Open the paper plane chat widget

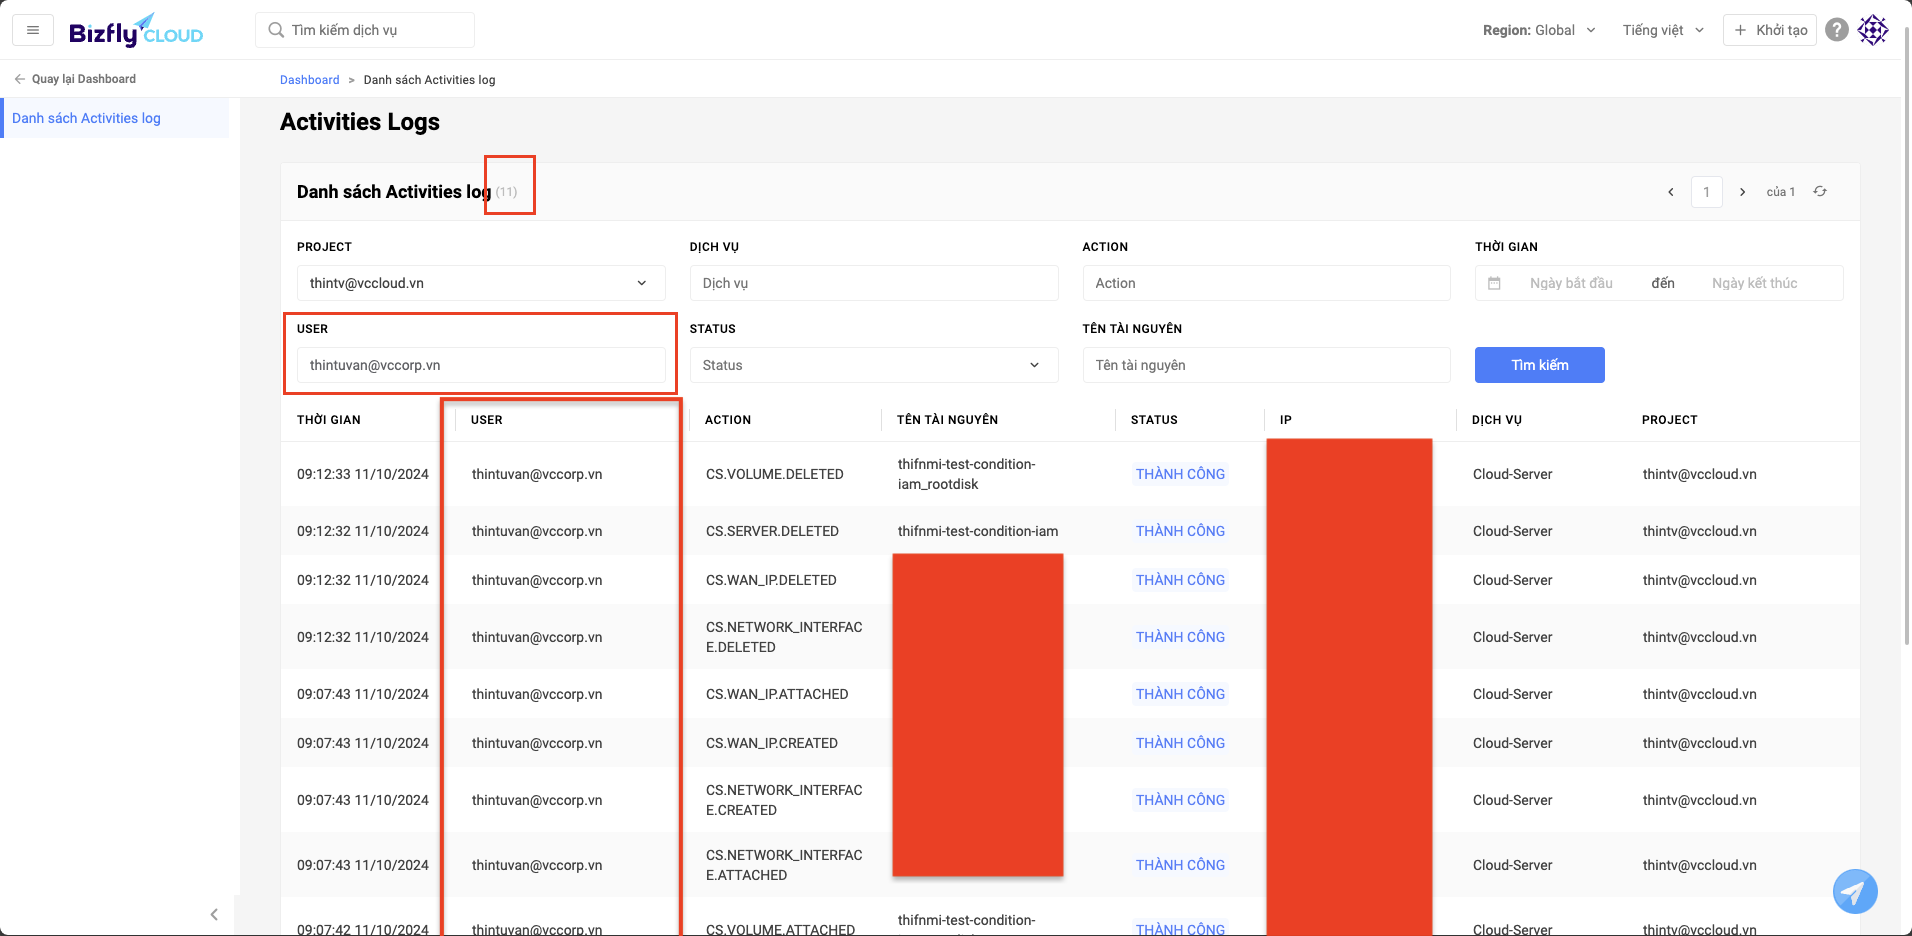coord(1854,891)
